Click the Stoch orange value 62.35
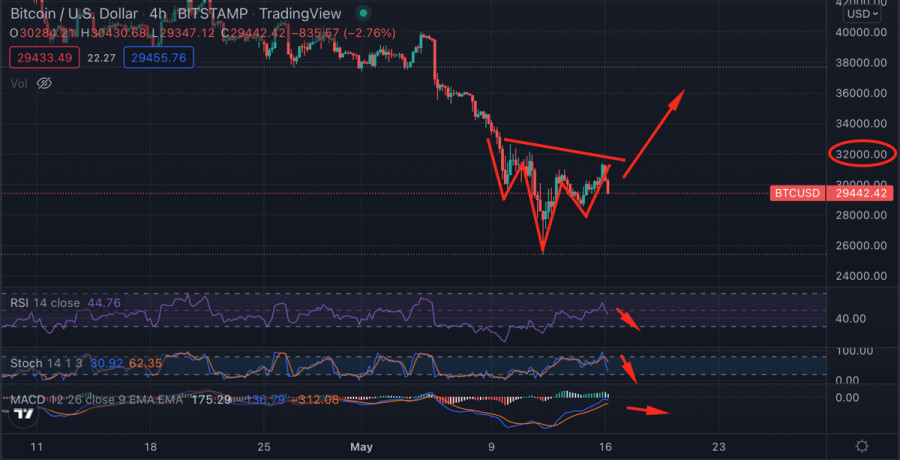This screenshot has width=900, height=460. (146, 363)
